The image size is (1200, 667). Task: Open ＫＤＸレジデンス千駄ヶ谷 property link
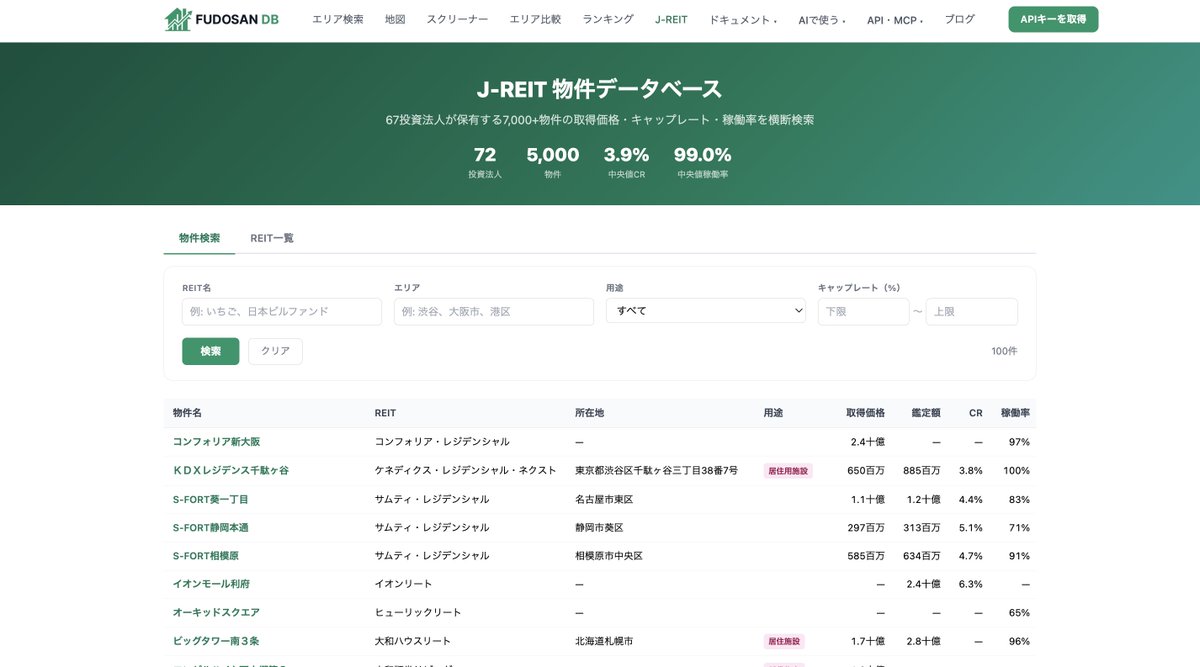point(230,470)
